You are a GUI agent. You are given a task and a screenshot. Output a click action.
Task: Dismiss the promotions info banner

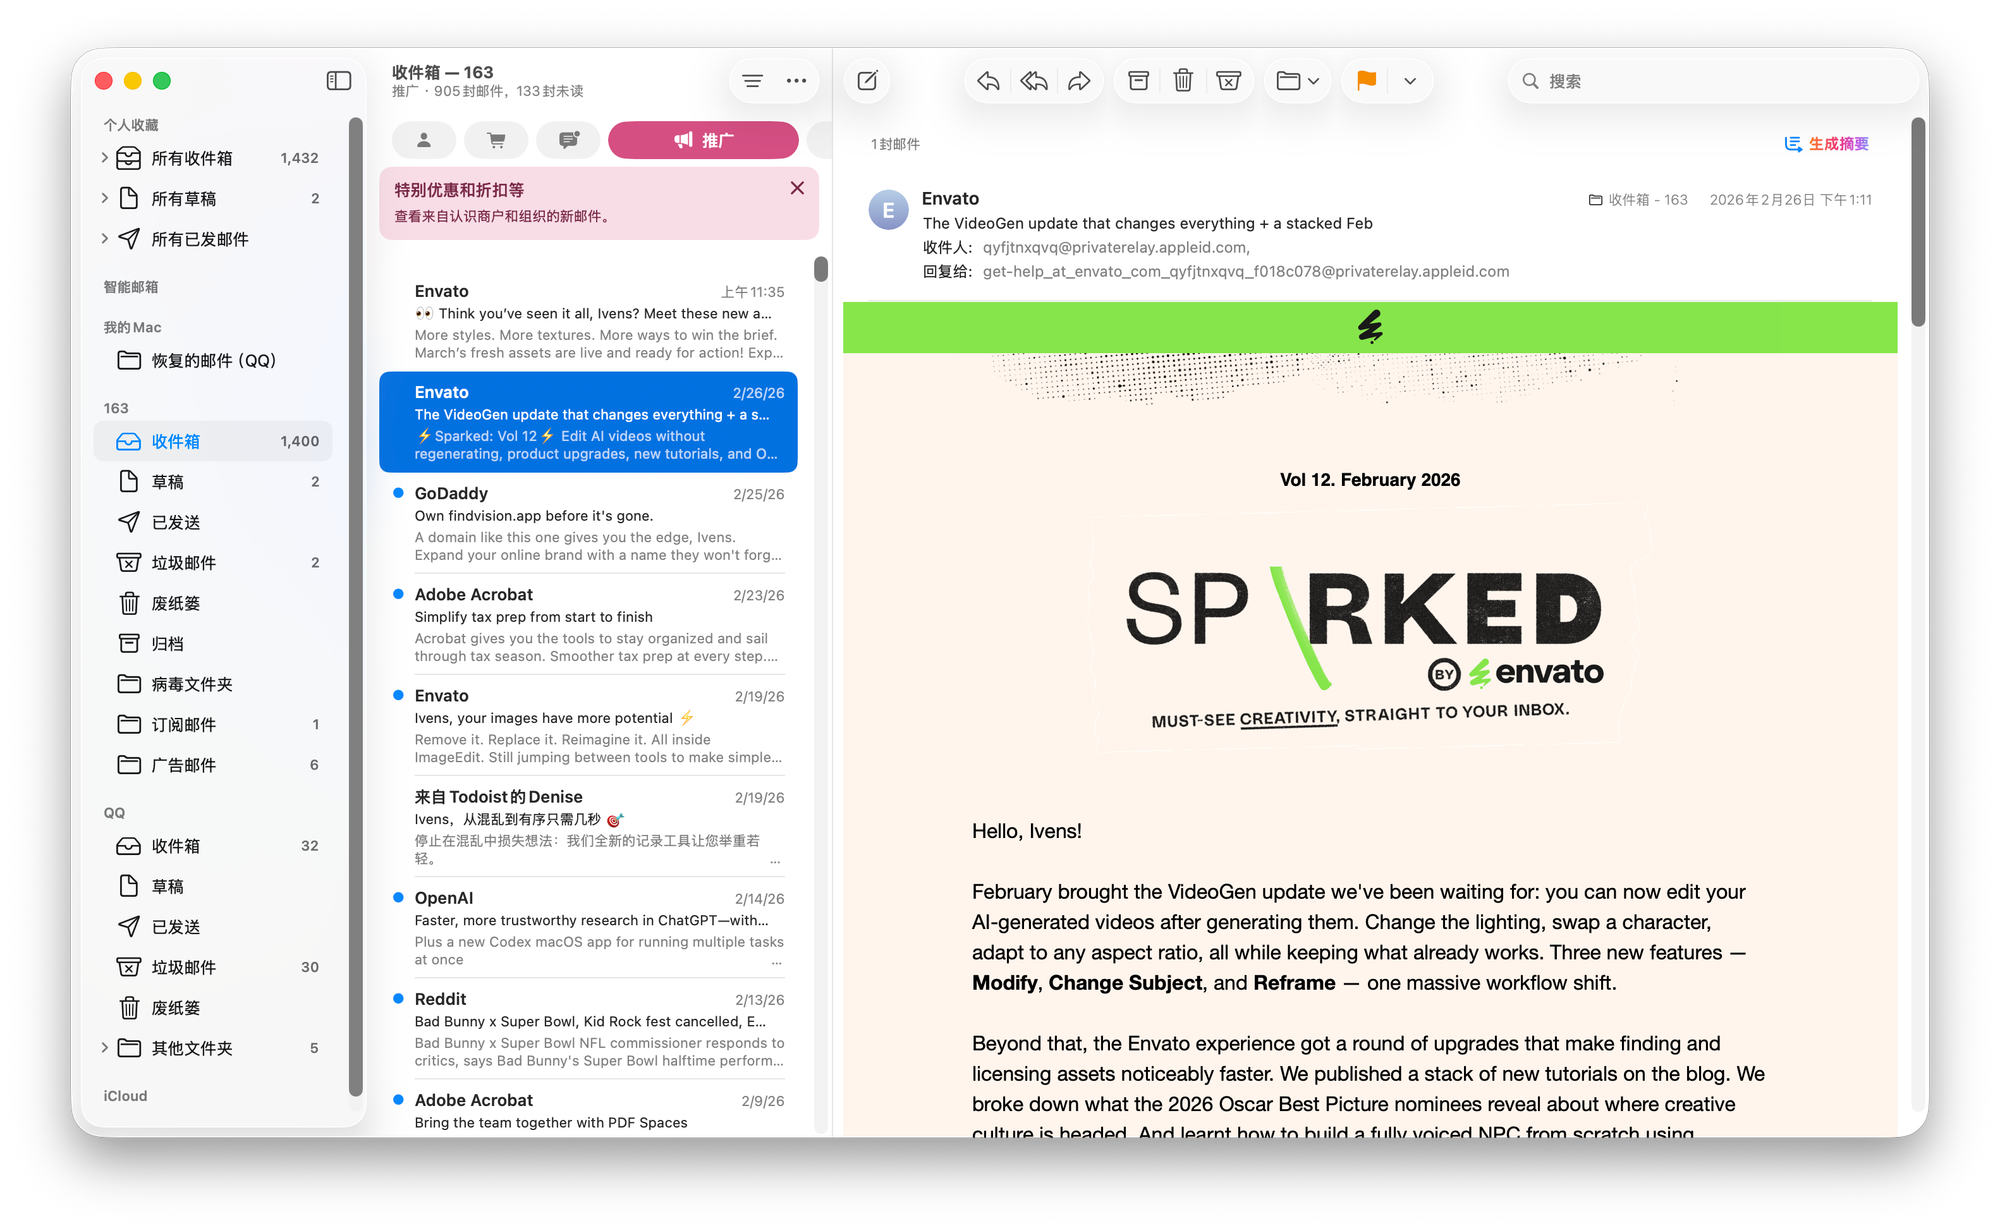pos(797,188)
